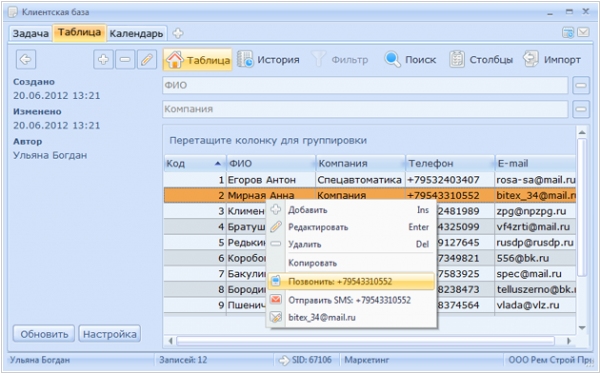Click the minus delete record toolbar icon
Viewport: 600px width, 373px height.
point(125,59)
